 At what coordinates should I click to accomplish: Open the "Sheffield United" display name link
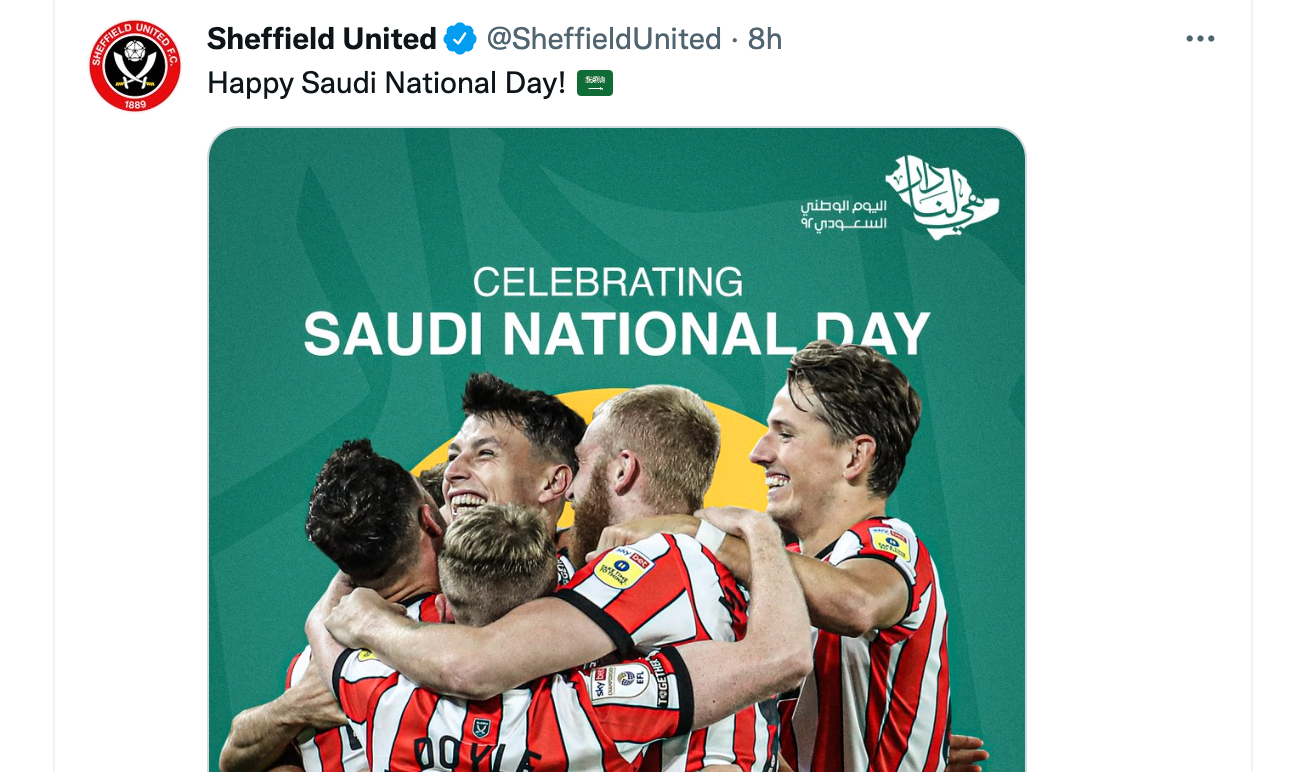pos(321,39)
